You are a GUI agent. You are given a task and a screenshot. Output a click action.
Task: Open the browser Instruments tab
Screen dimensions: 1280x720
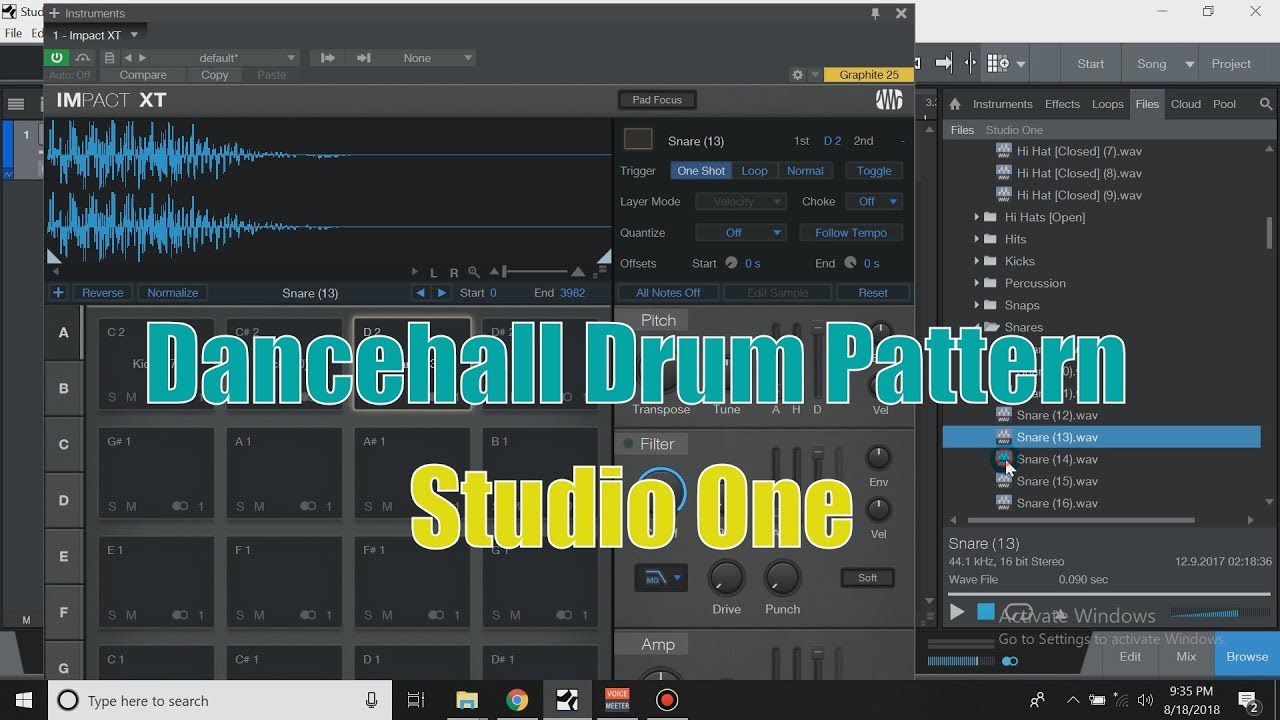(1002, 104)
